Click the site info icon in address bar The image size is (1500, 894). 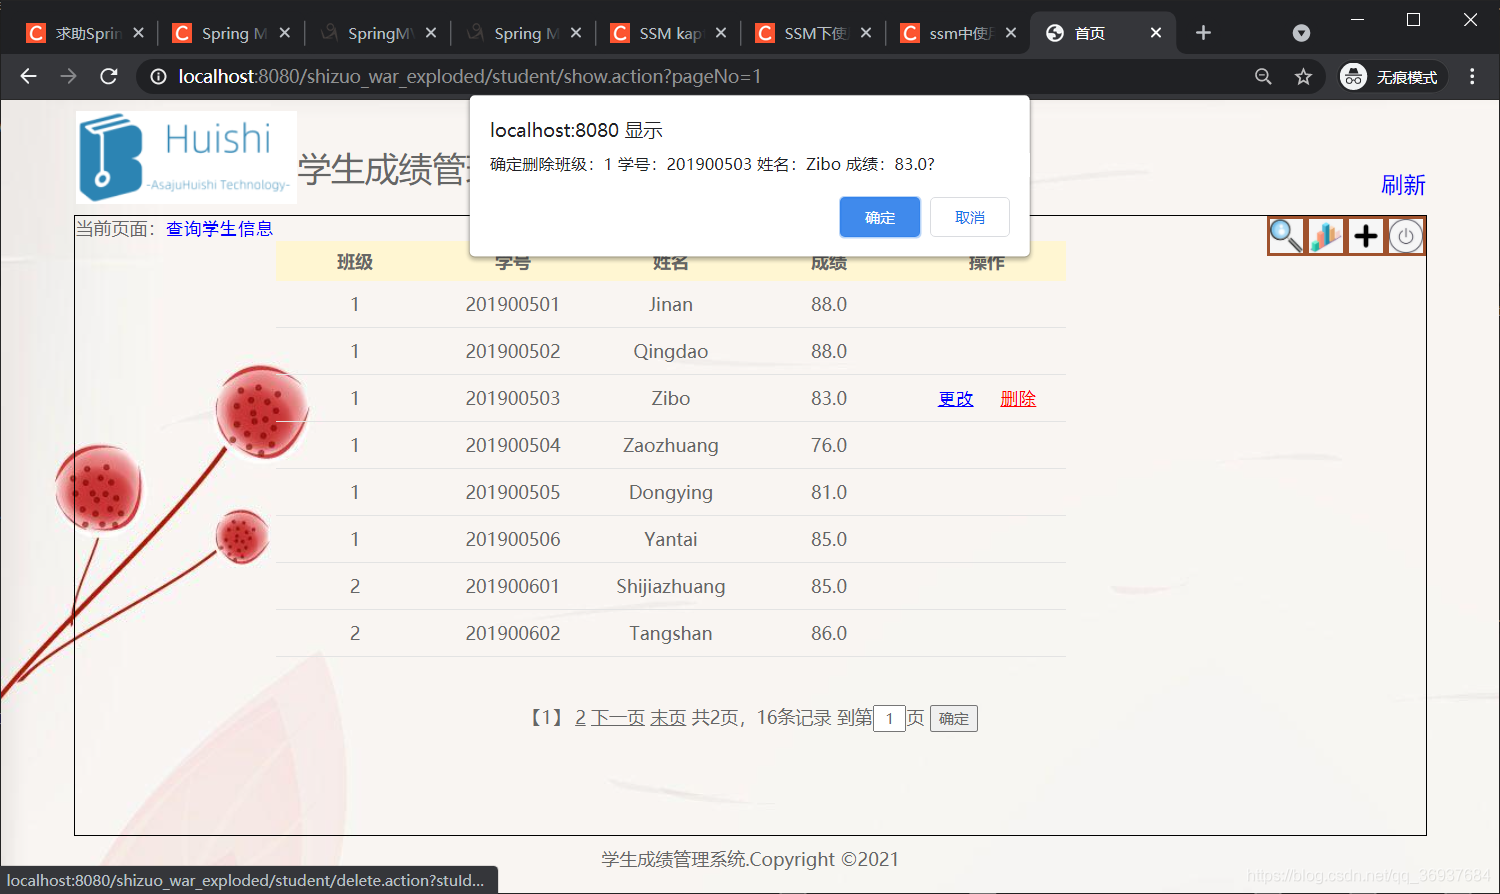point(158,76)
